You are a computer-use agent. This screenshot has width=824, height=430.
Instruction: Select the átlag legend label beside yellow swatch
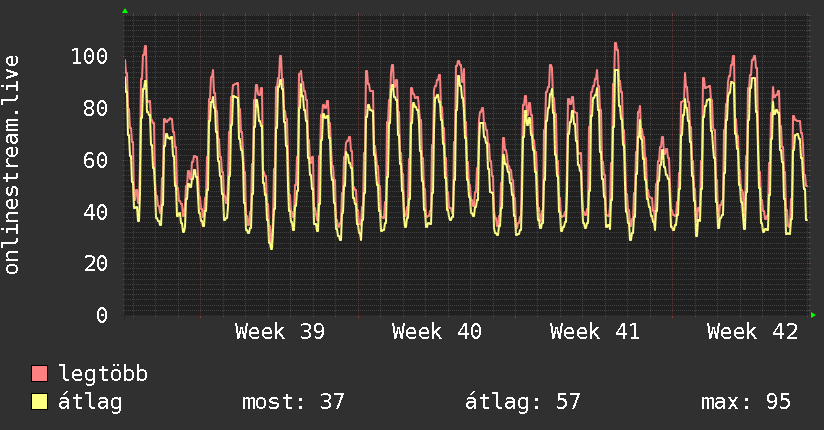pyautogui.click(x=90, y=402)
